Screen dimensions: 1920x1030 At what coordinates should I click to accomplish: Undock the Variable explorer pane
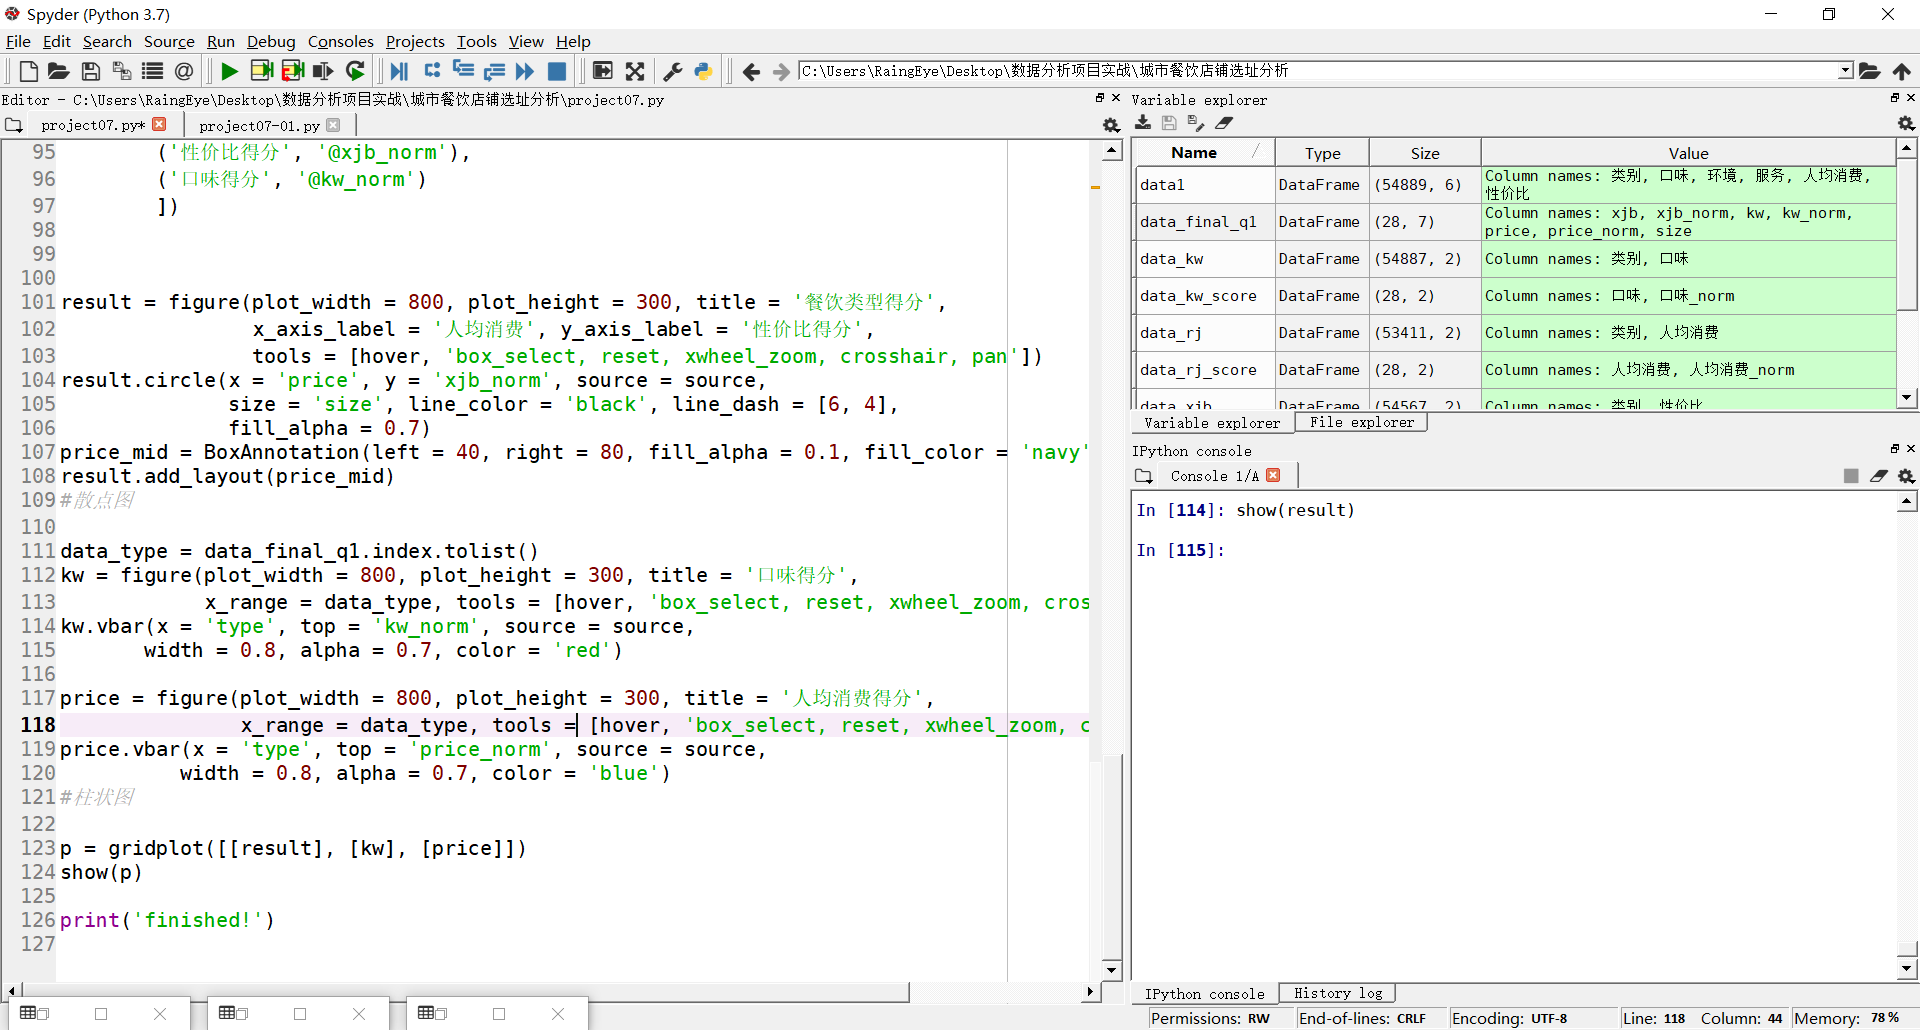tap(1894, 98)
